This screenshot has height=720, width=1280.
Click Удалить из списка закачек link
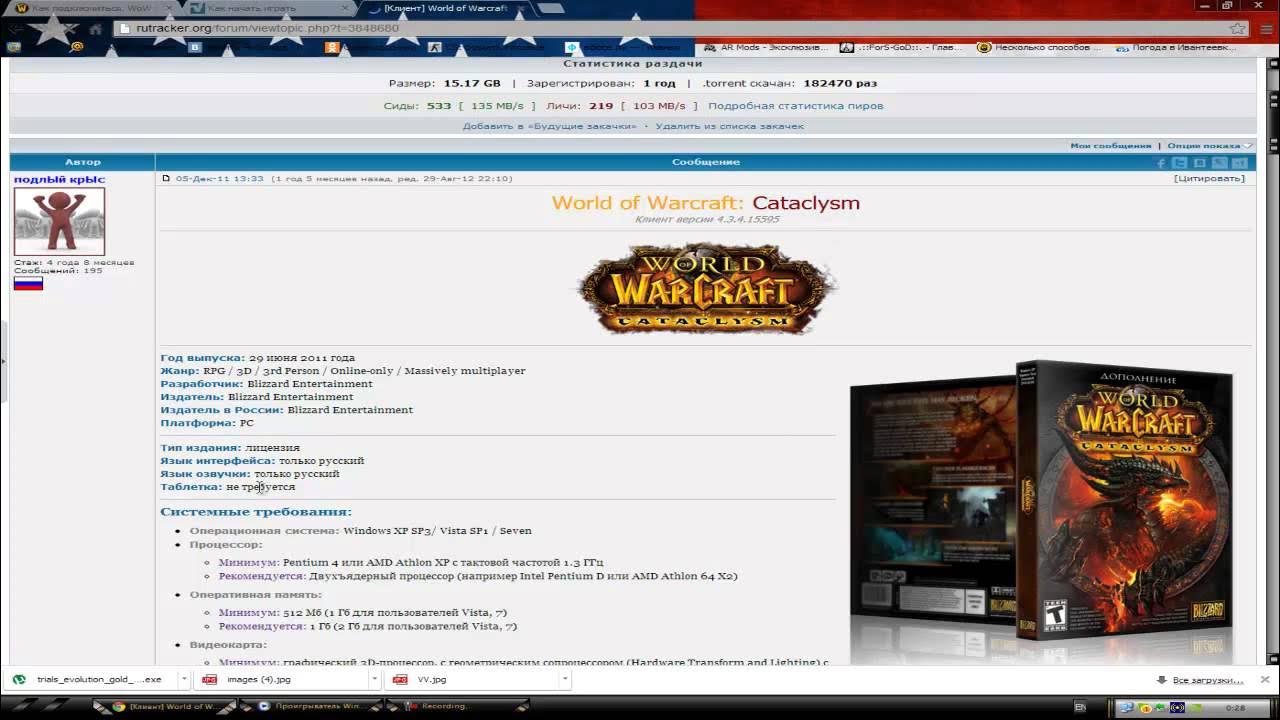(729, 127)
